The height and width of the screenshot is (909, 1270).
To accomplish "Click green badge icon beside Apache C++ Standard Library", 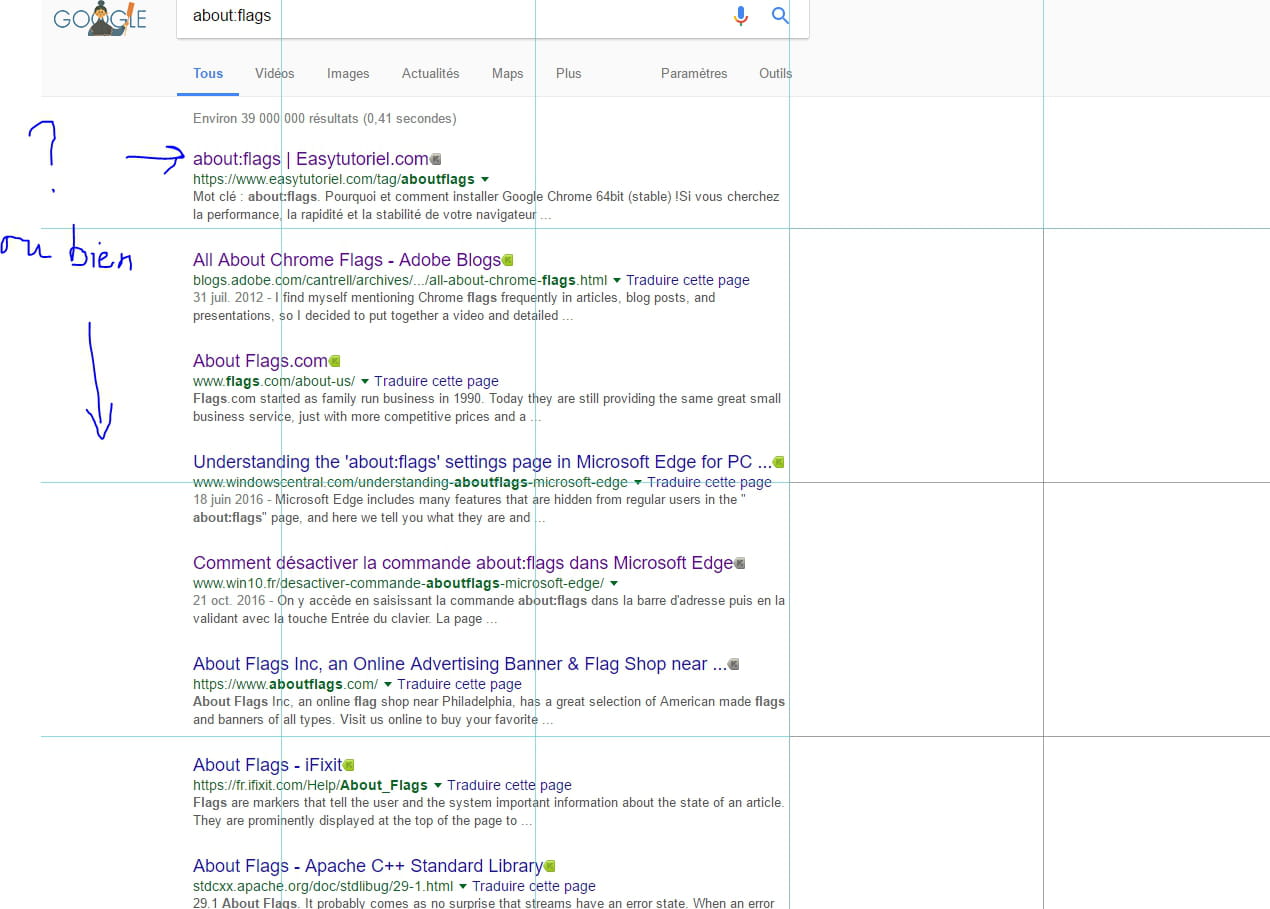I will click(549, 866).
